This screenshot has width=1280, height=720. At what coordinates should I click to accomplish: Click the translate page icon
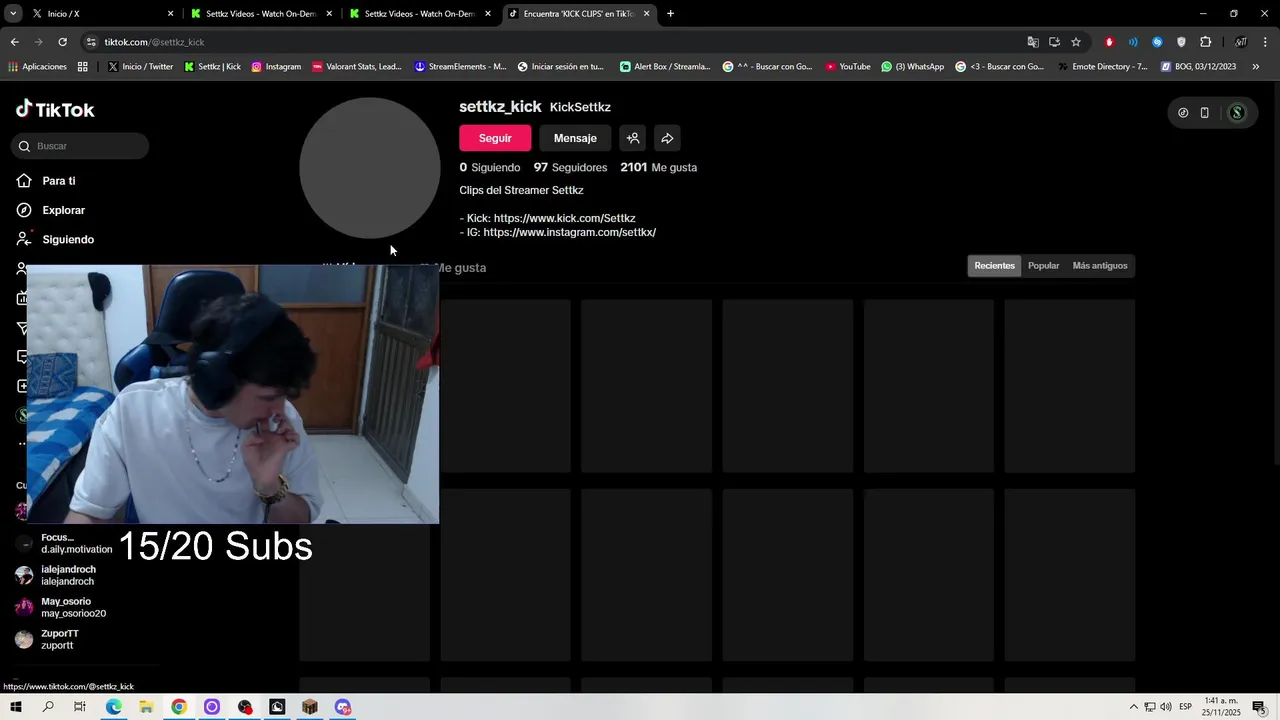tap(1033, 42)
